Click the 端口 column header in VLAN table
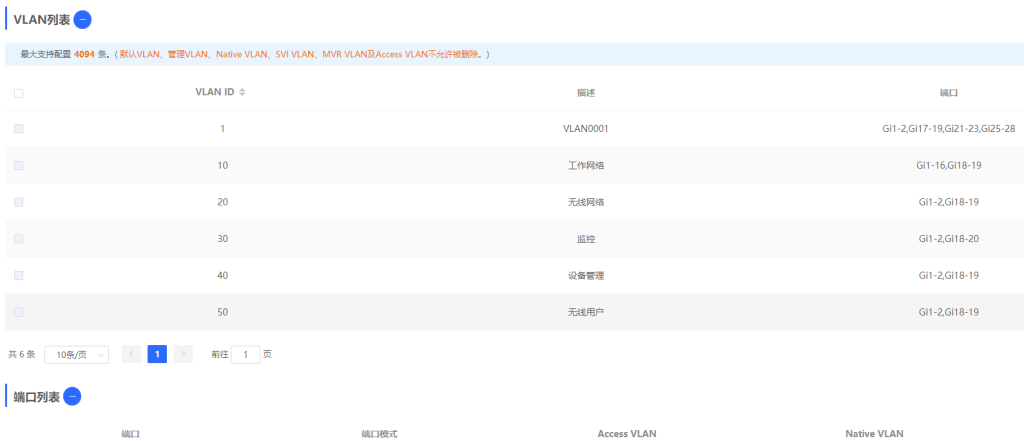This screenshot has height=441, width=1024. (948, 93)
